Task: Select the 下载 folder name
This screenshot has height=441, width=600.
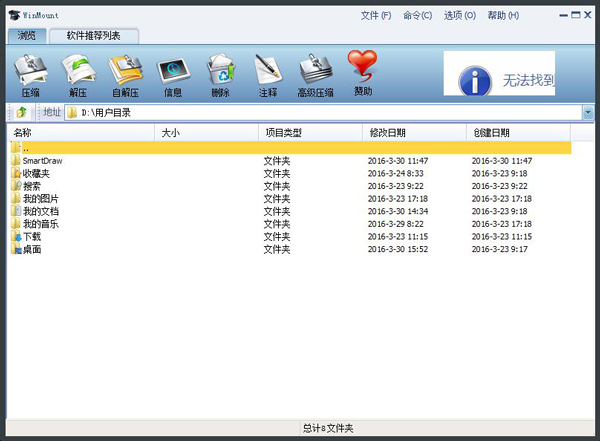Action: (x=31, y=237)
